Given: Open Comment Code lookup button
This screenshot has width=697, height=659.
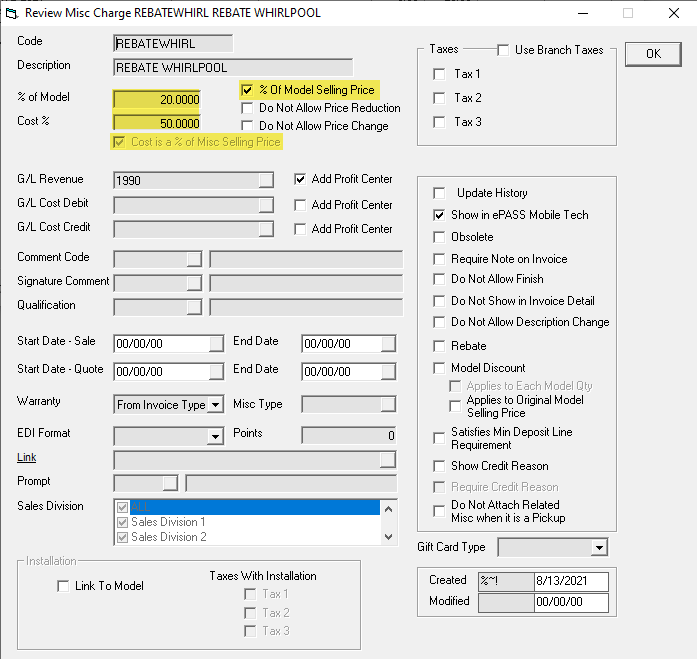Looking at the screenshot, I should click(194, 259).
